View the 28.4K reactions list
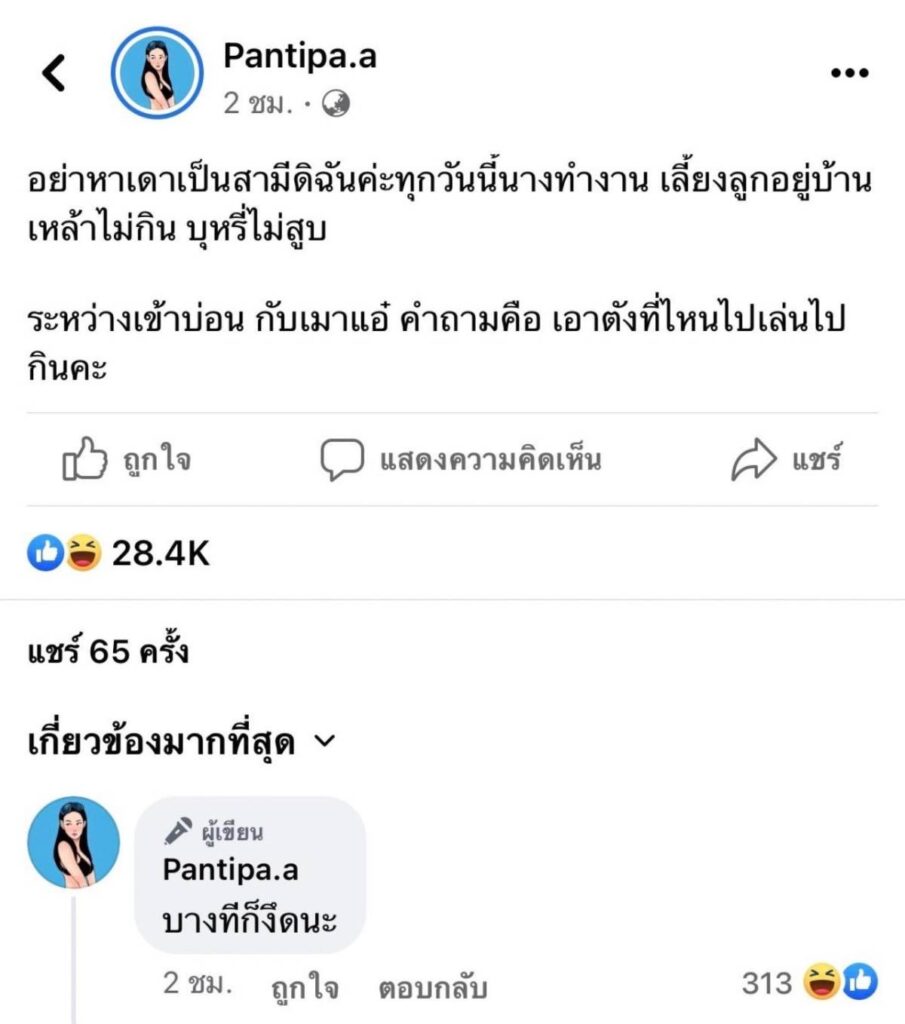The image size is (905, 1024). [x=160, y=552]
